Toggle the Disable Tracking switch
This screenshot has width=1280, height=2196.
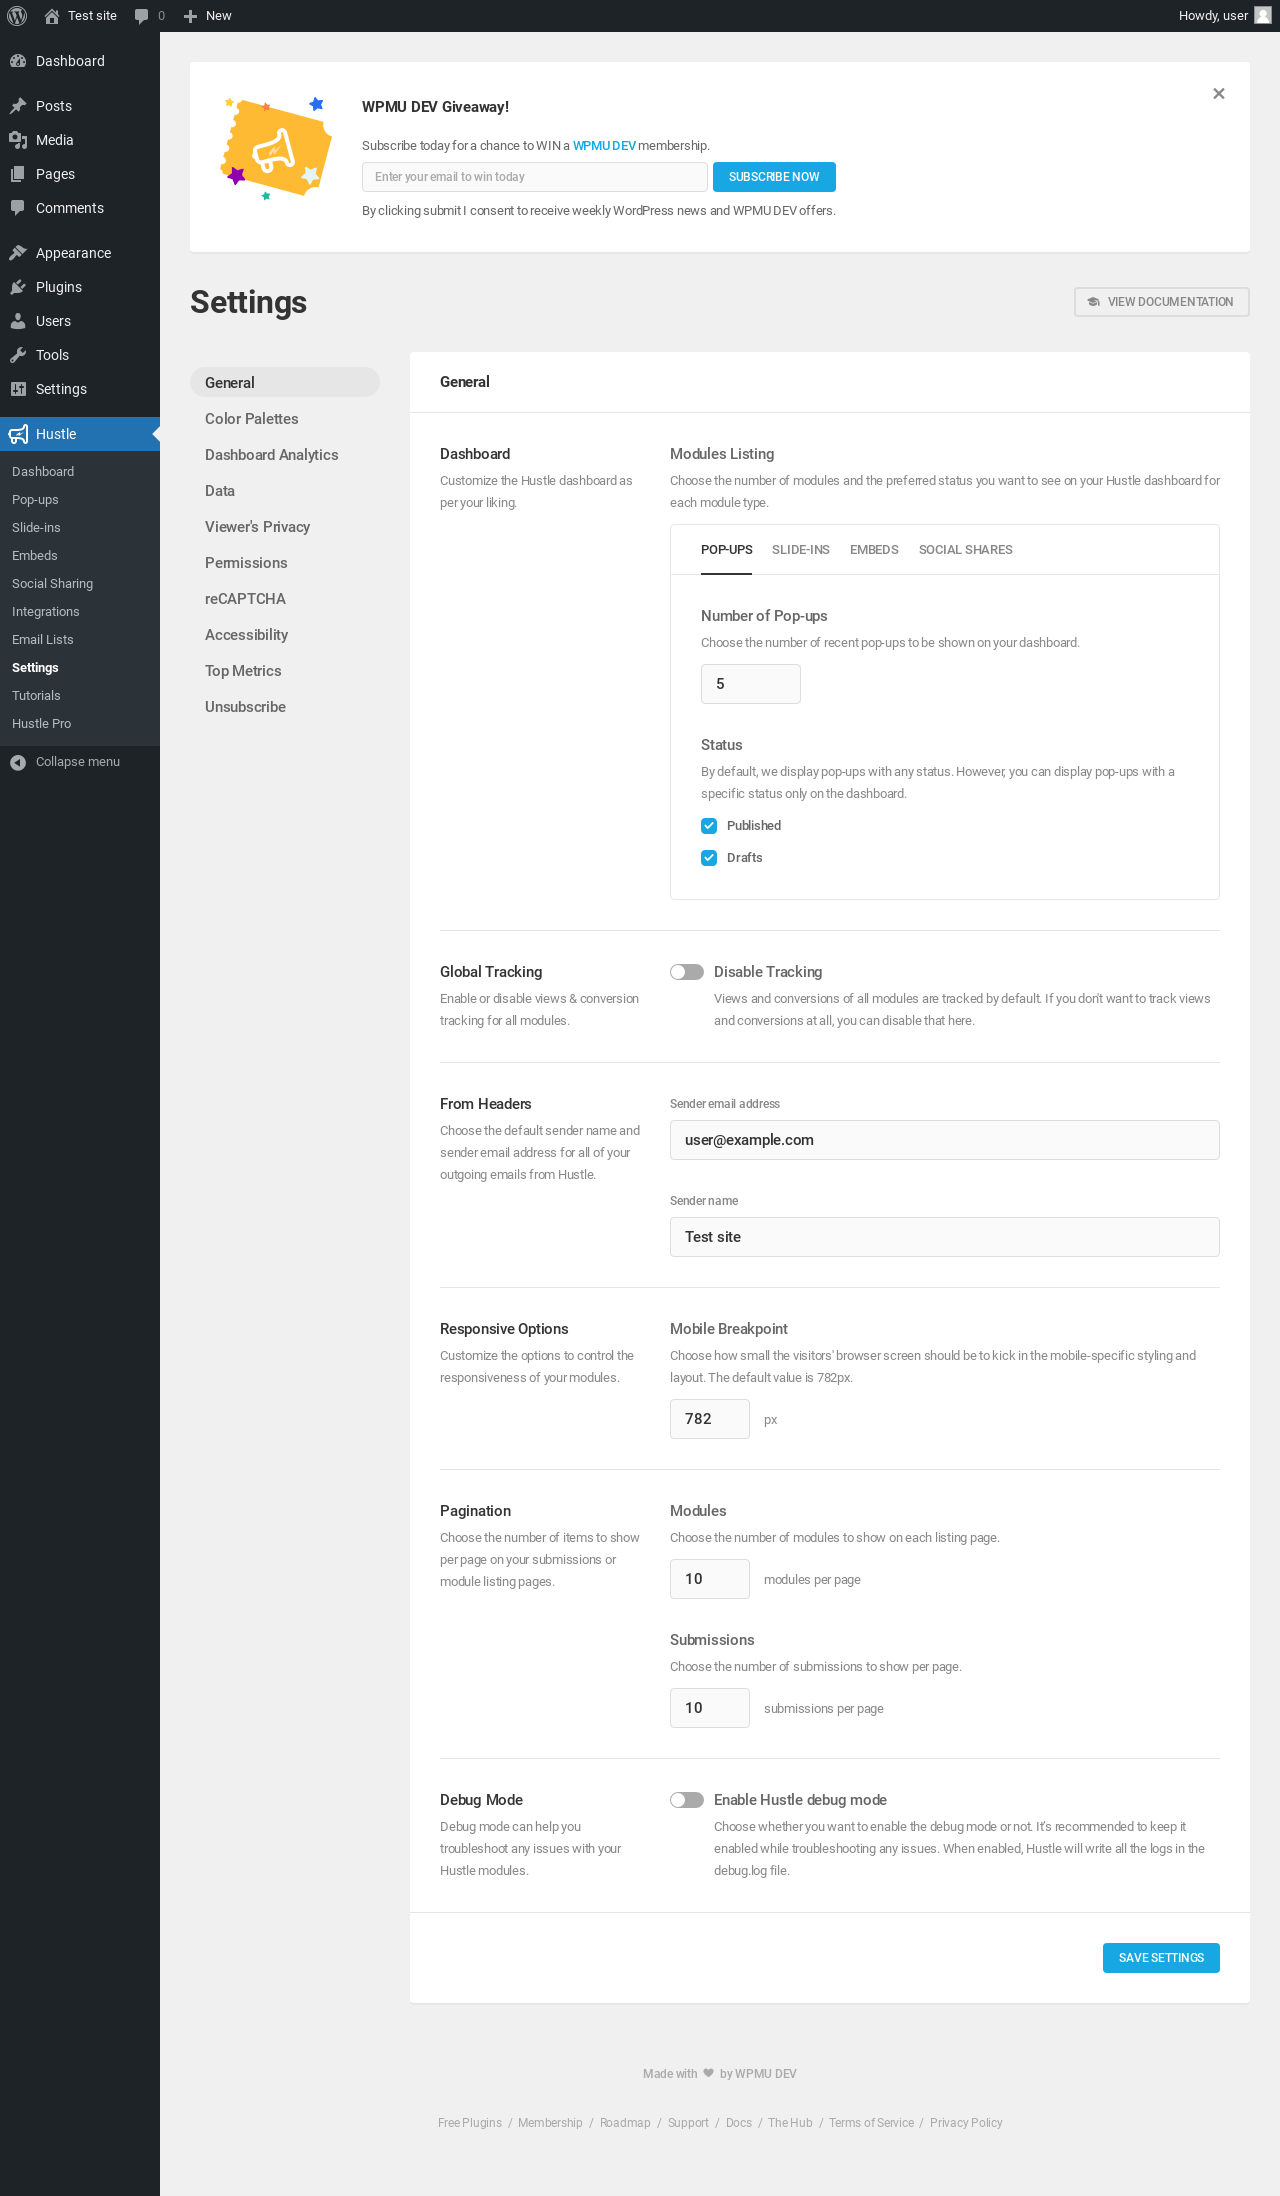coord(687,972)
